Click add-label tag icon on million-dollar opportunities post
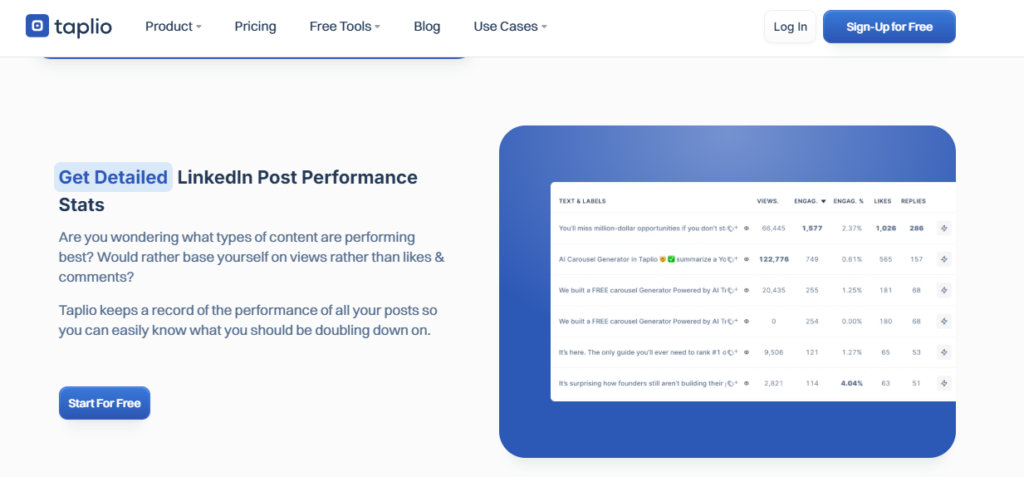This screenshot has width=1024, height=477. coord(733,229)
